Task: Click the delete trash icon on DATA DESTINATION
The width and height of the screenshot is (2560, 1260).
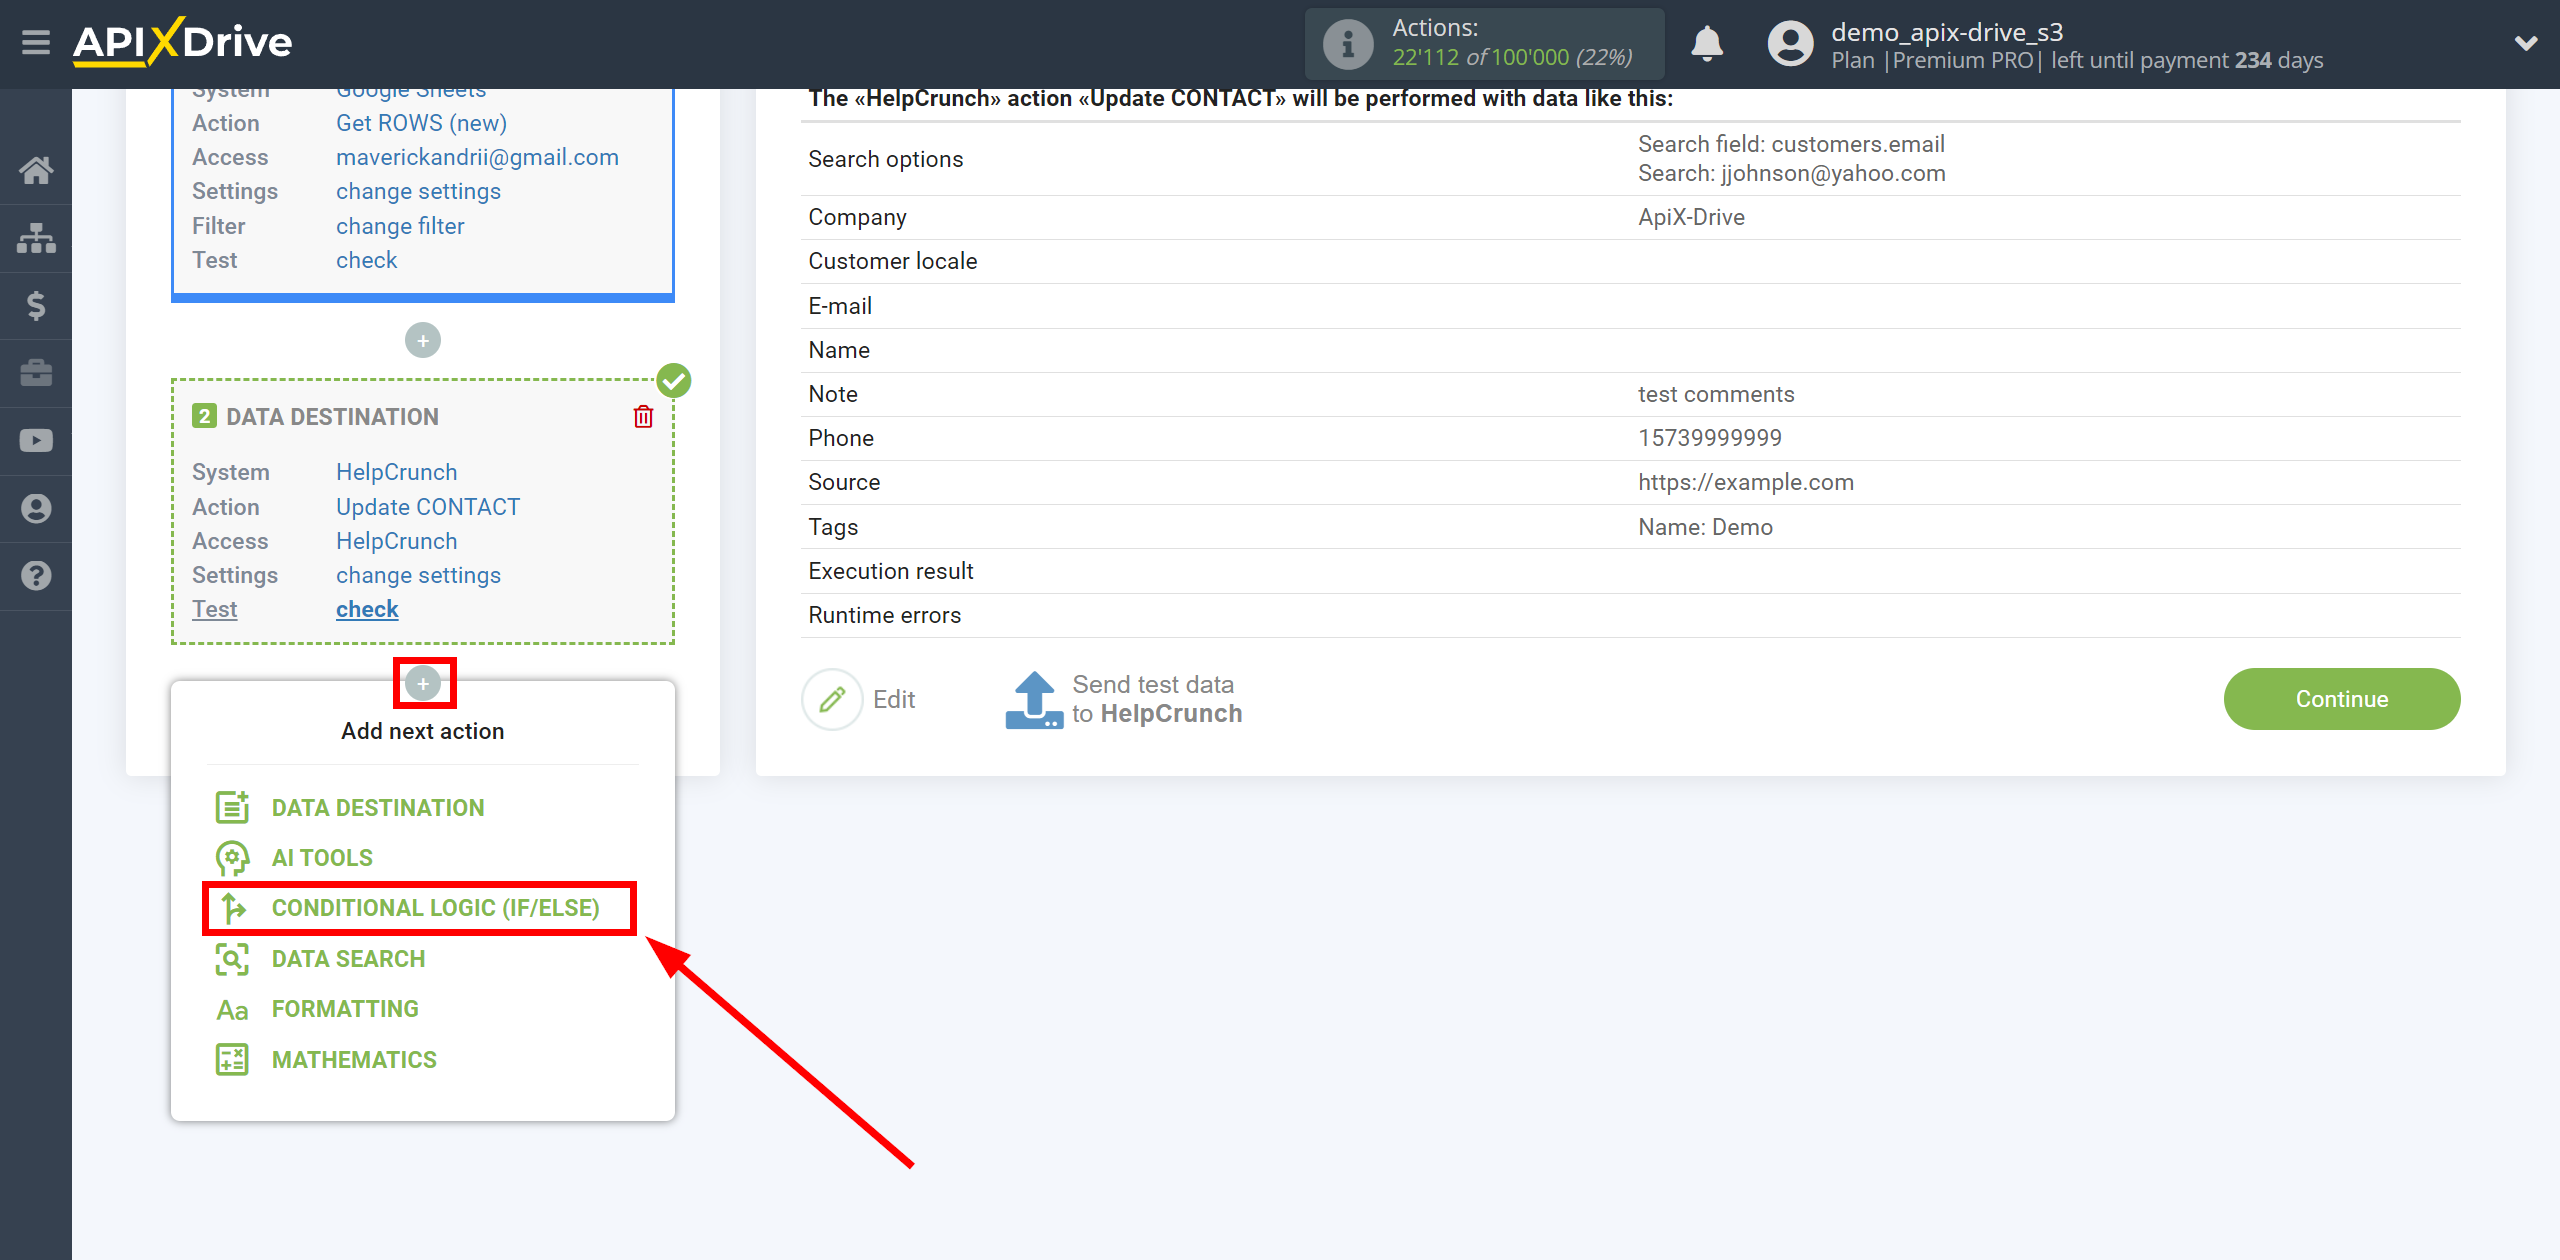Action: pos(643,416)
